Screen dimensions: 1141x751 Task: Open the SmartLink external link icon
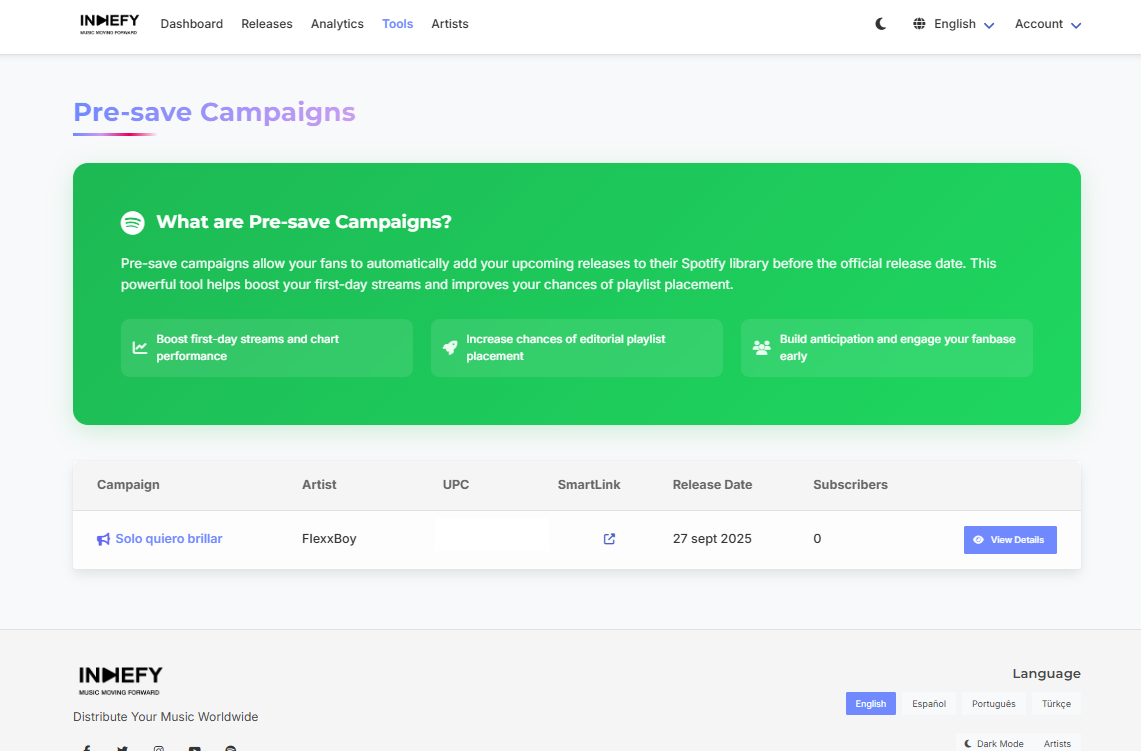pyautogui.click(x=609, y=539)
